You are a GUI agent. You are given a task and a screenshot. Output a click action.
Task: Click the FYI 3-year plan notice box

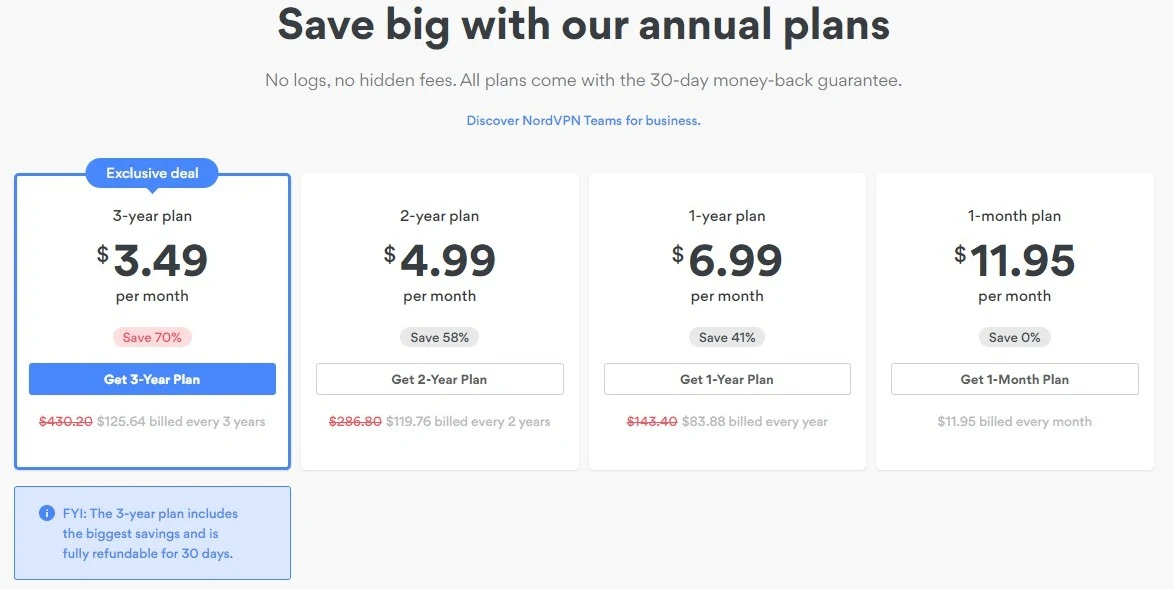tap(152, 533)
